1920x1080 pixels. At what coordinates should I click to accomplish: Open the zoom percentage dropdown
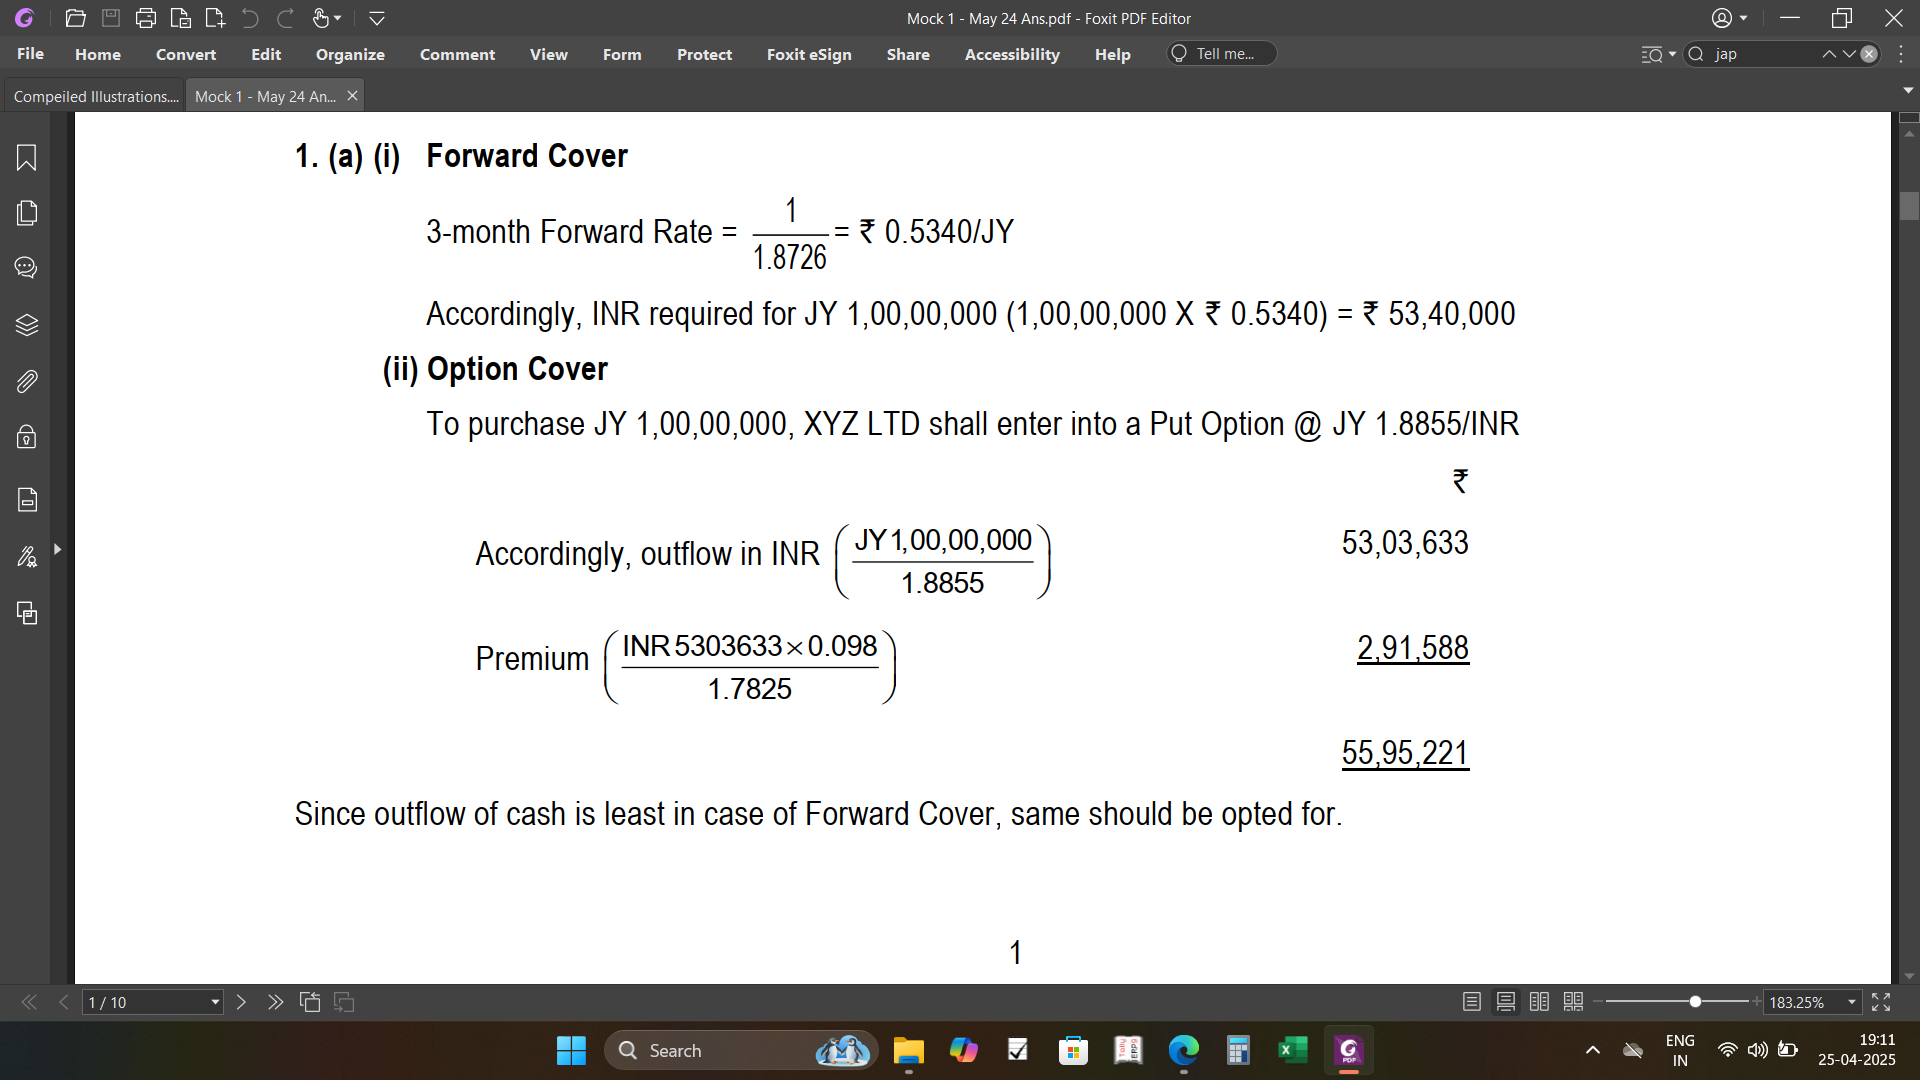pyautogui.click(x=1851, y=1002)
